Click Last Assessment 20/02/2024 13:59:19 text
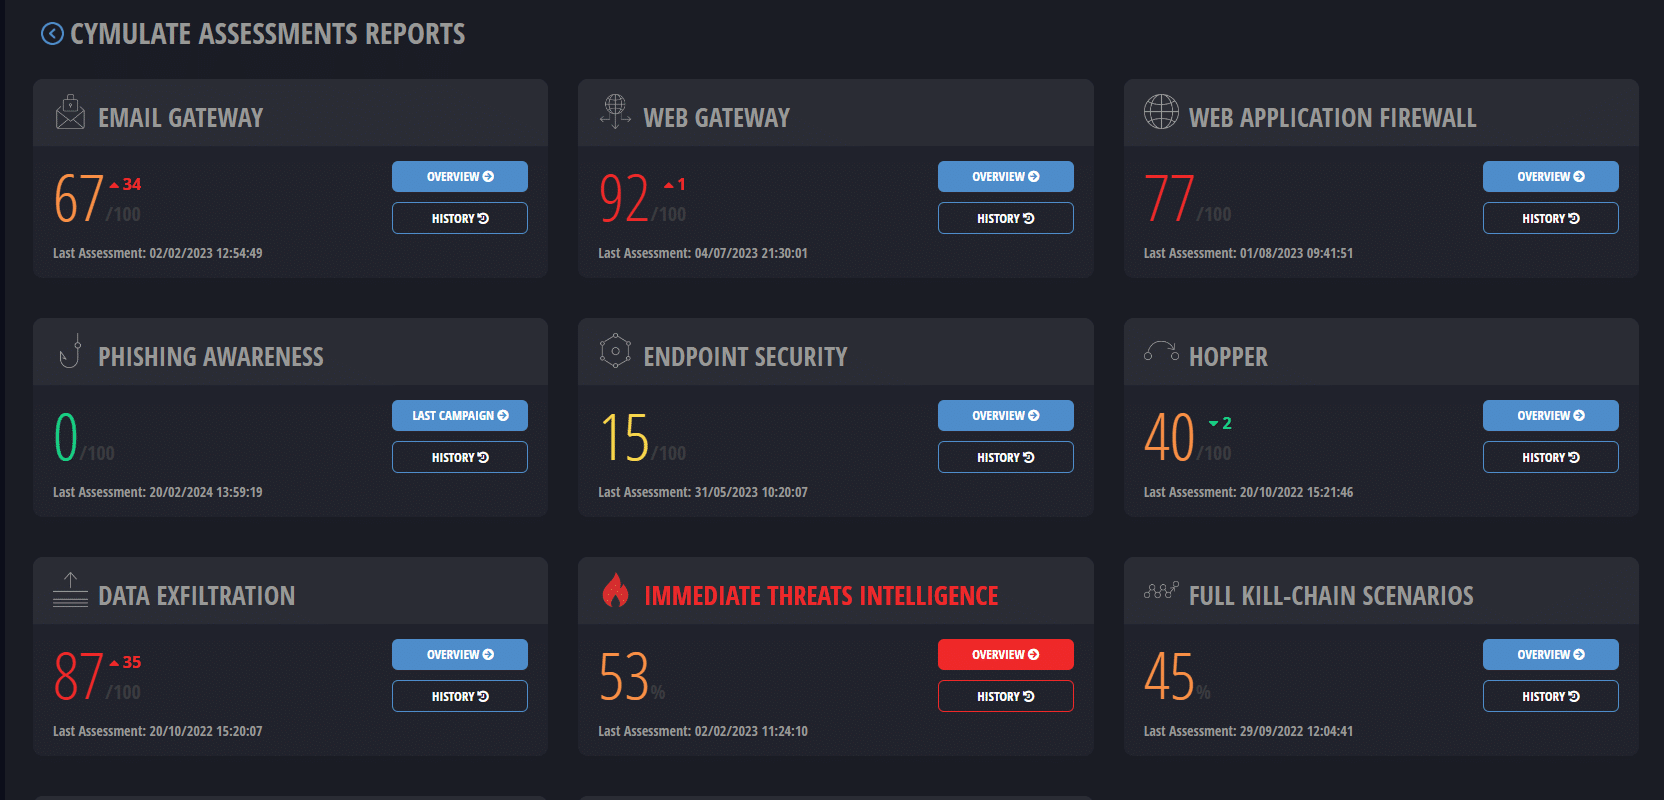Screen dimensions: 1664x800 [x=158, y=492]
